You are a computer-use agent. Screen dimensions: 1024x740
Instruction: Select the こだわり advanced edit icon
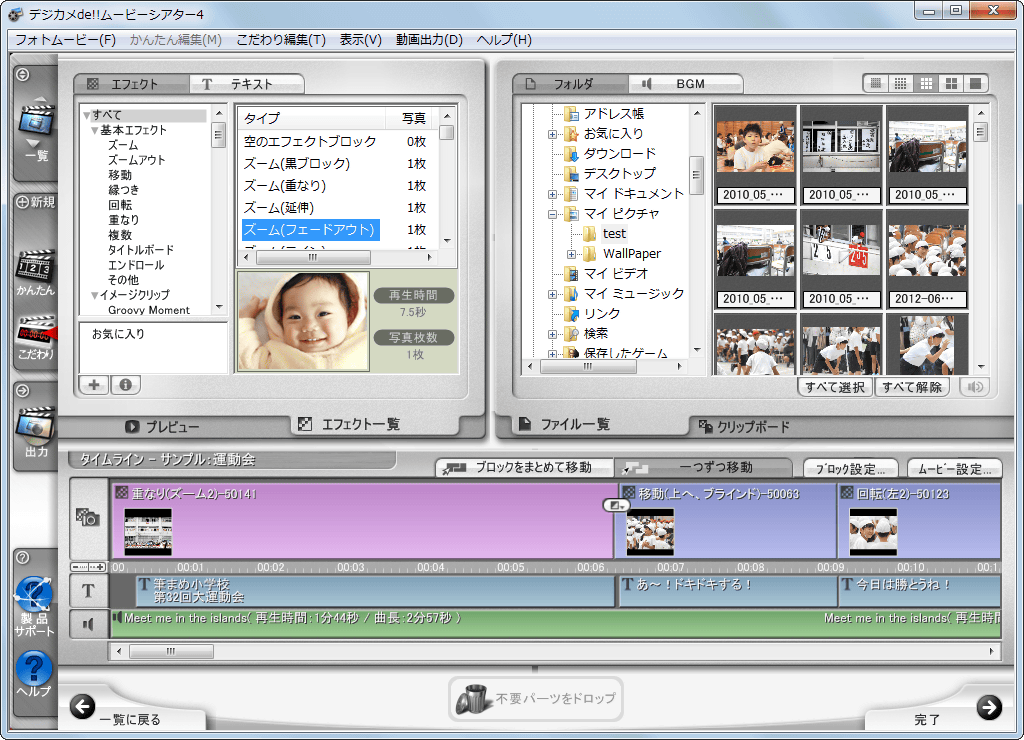(35, 336)
